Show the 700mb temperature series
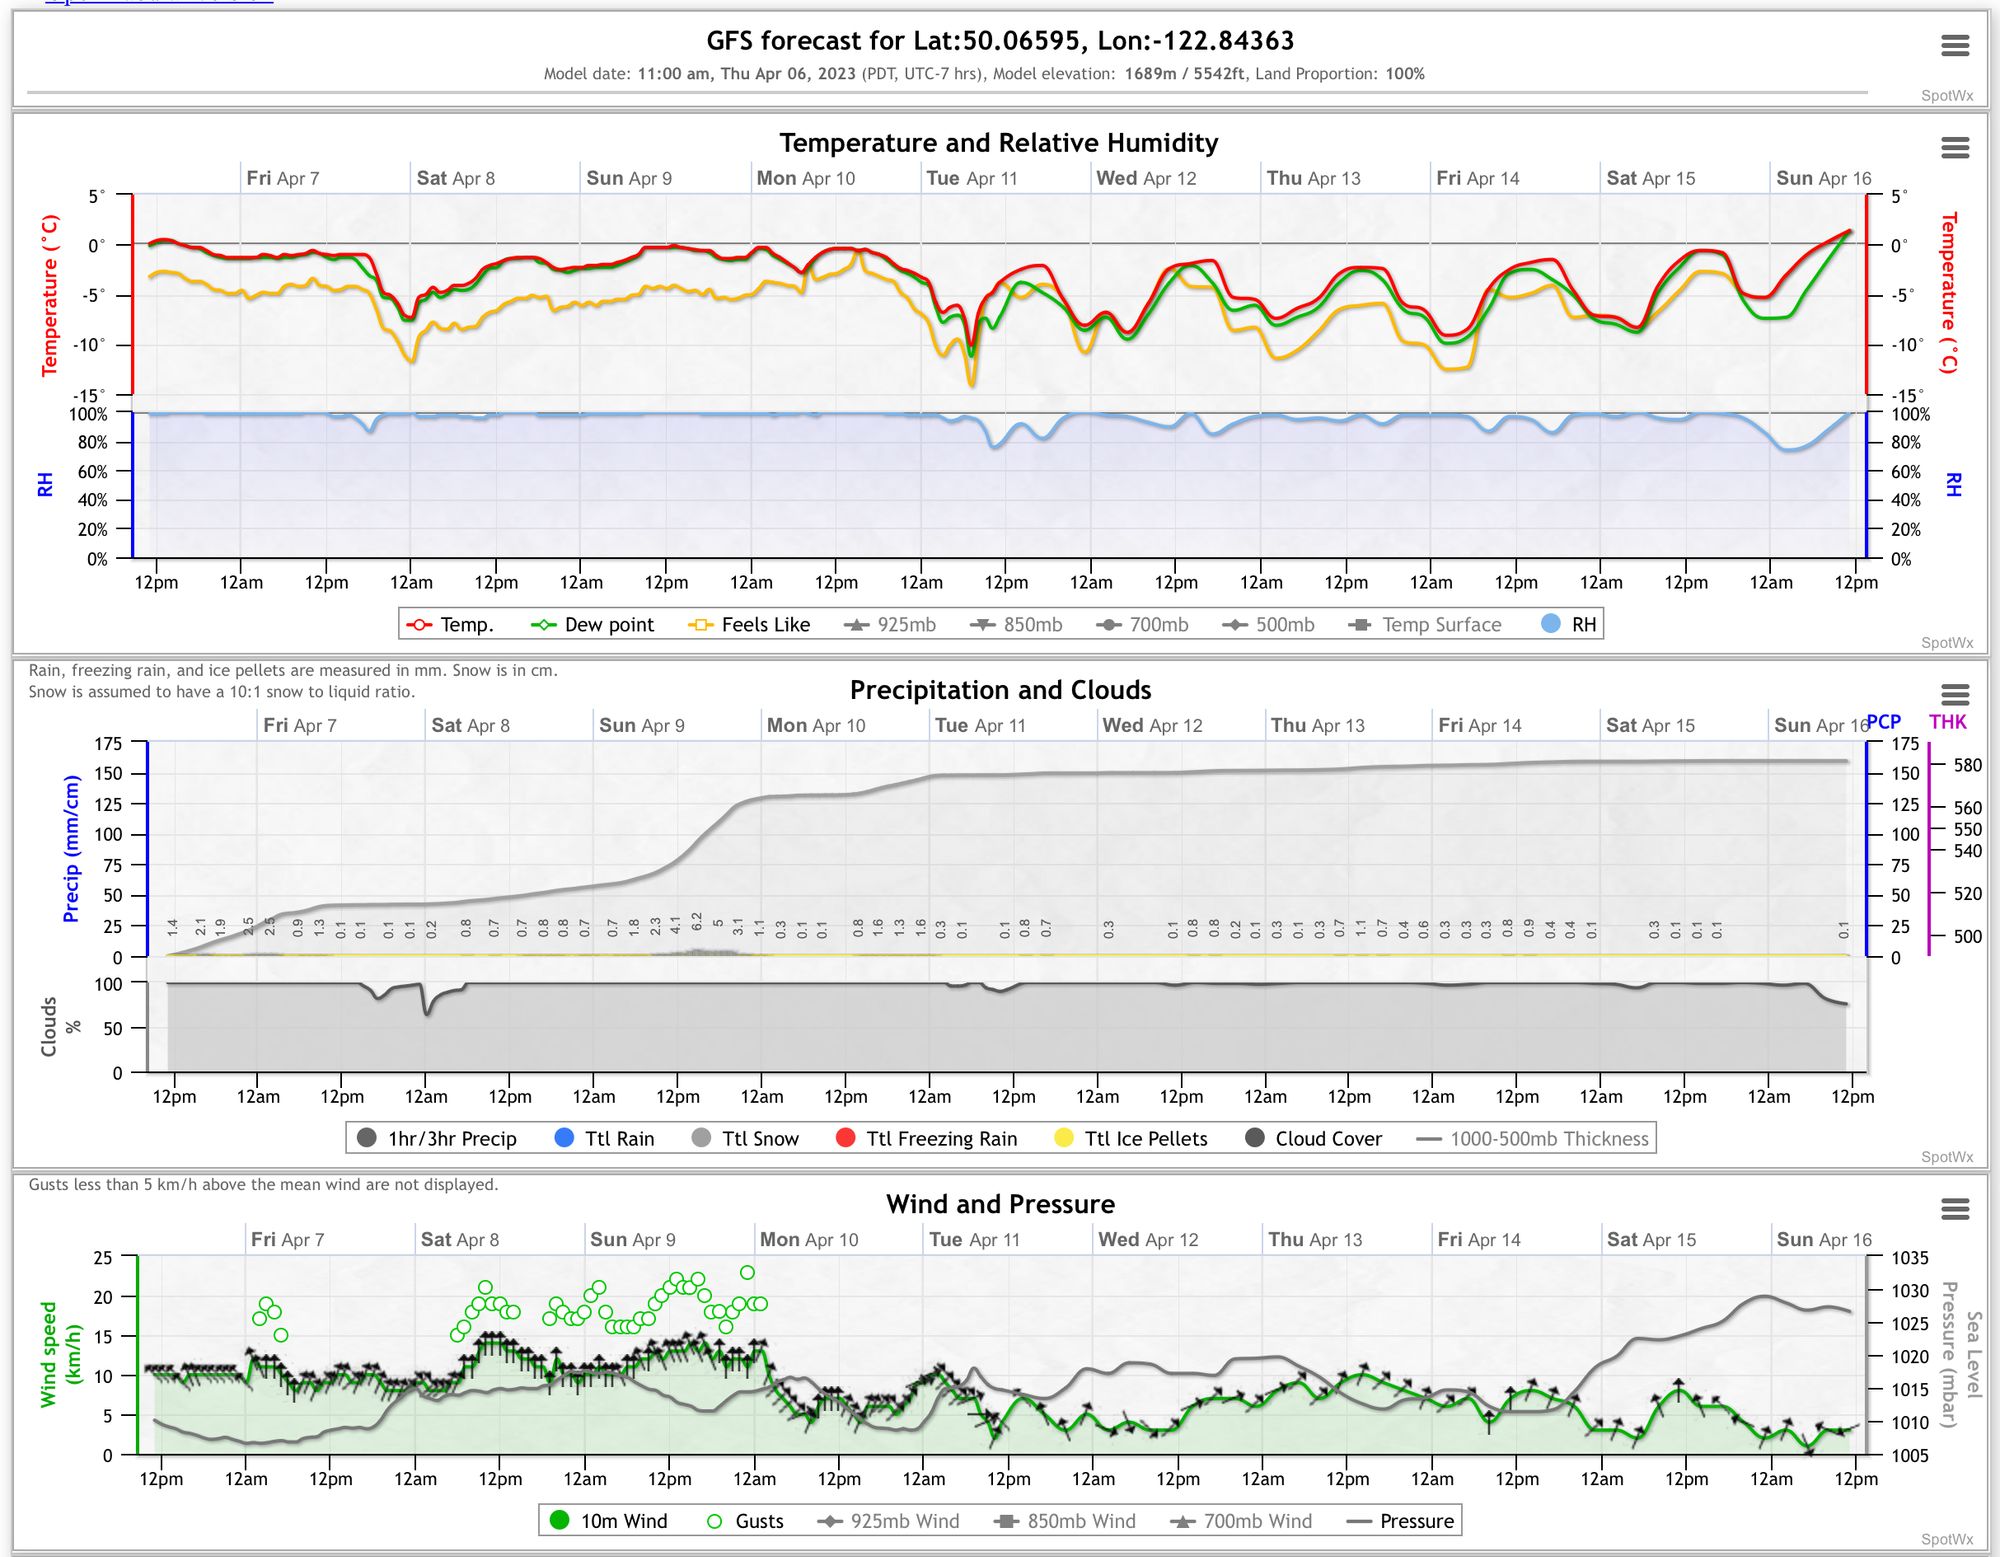2000x1557 pixels. [1158, 625]
